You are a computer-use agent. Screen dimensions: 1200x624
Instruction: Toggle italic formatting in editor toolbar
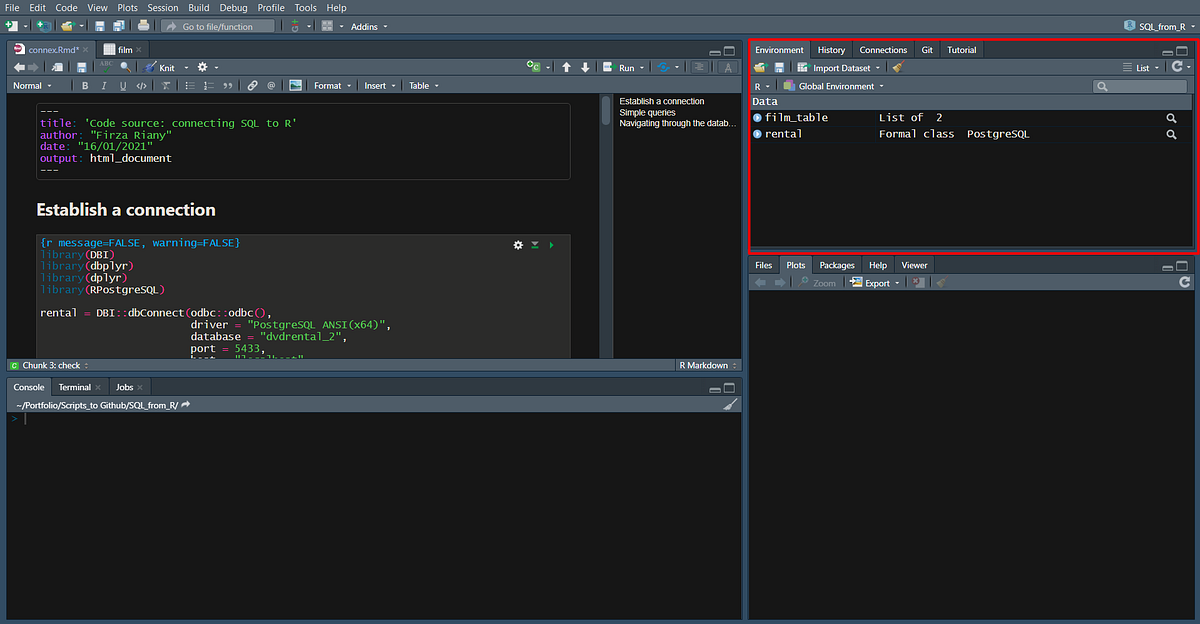pos(104,85)
